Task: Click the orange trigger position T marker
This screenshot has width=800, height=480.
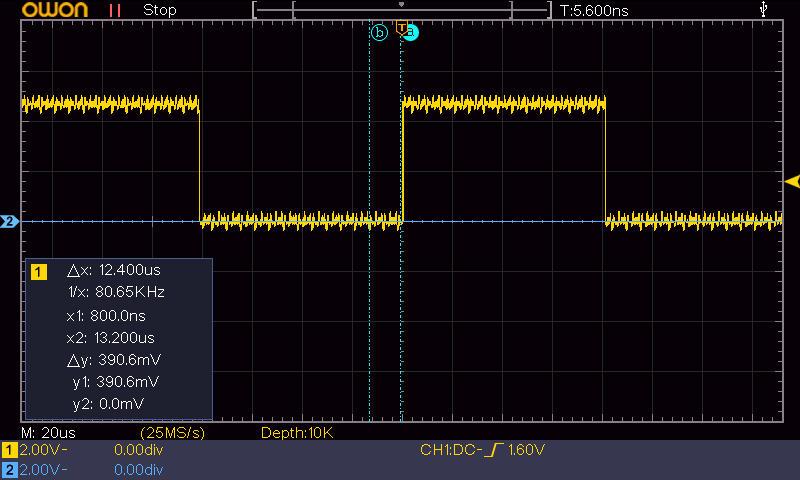Action: coord(401,26)
